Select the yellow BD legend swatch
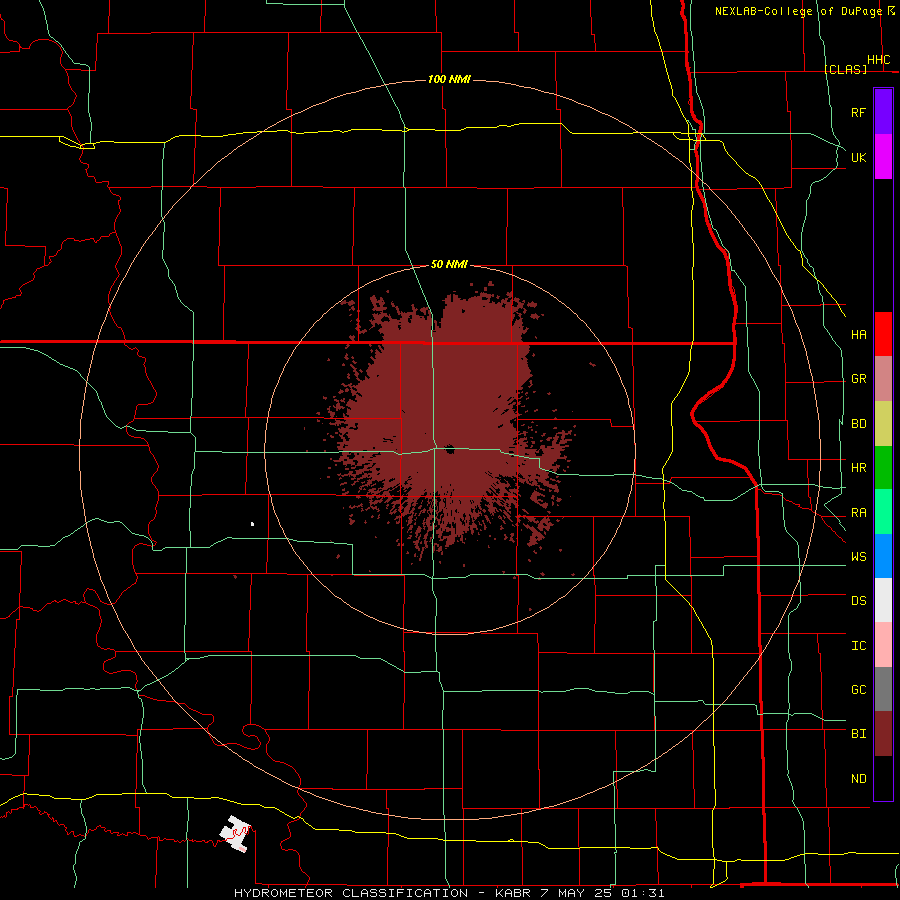This screenshot has width=900, height=900. pyautogui.click(x=883, y=424)
